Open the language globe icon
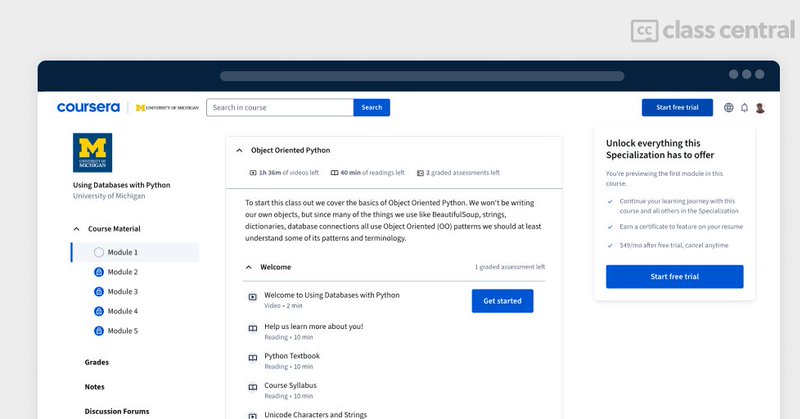 (x=729, y=107)
